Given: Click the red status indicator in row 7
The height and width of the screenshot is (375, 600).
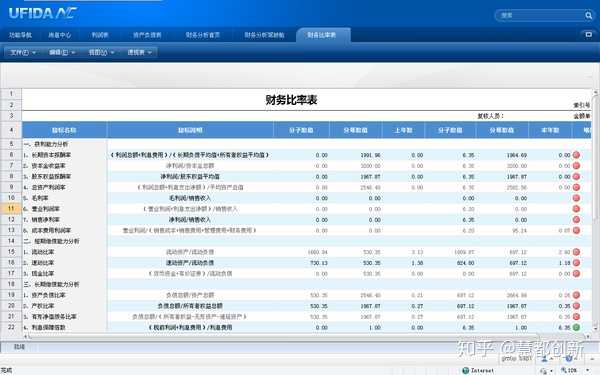Looking at the screenshot, I should coord(576,166).
